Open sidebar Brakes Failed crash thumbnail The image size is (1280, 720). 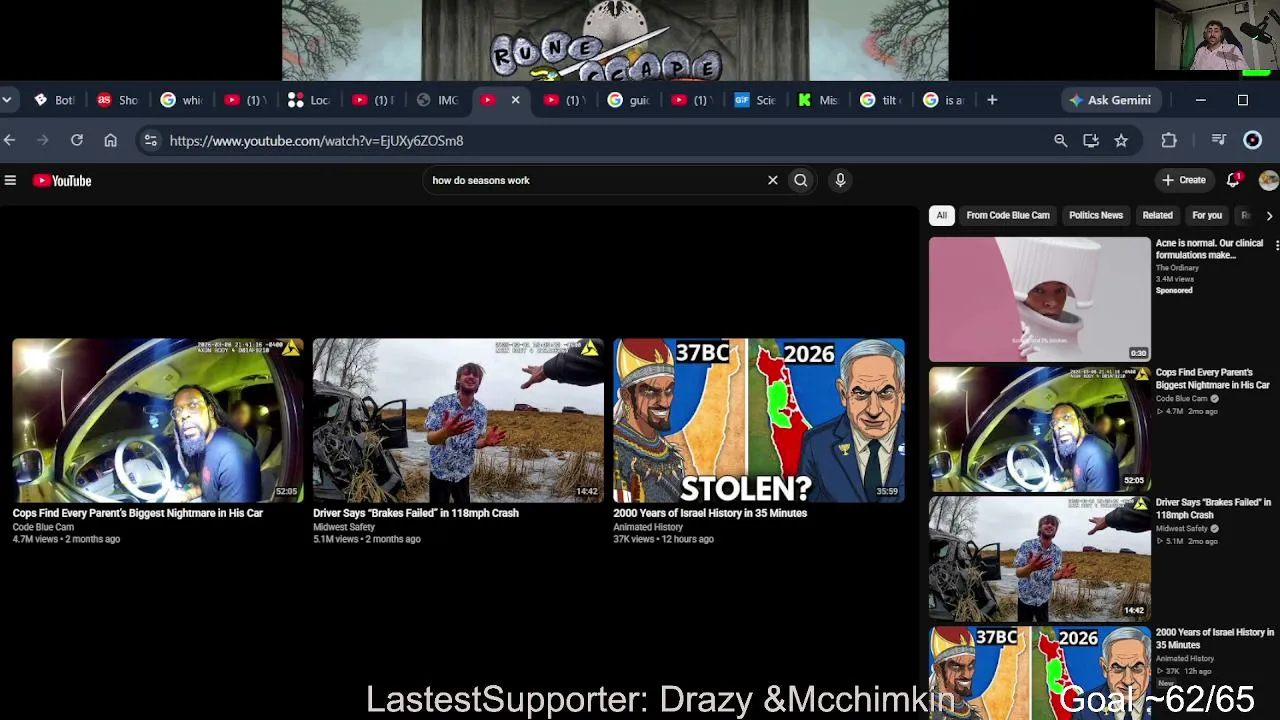tap(1040, 559)
